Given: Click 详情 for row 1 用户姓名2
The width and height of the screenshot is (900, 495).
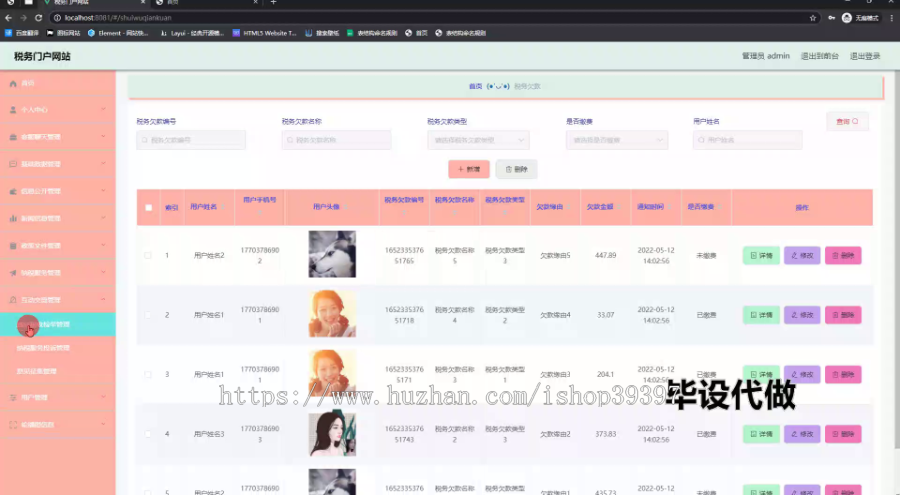Looking at the screenshot, I should point(761,256).
